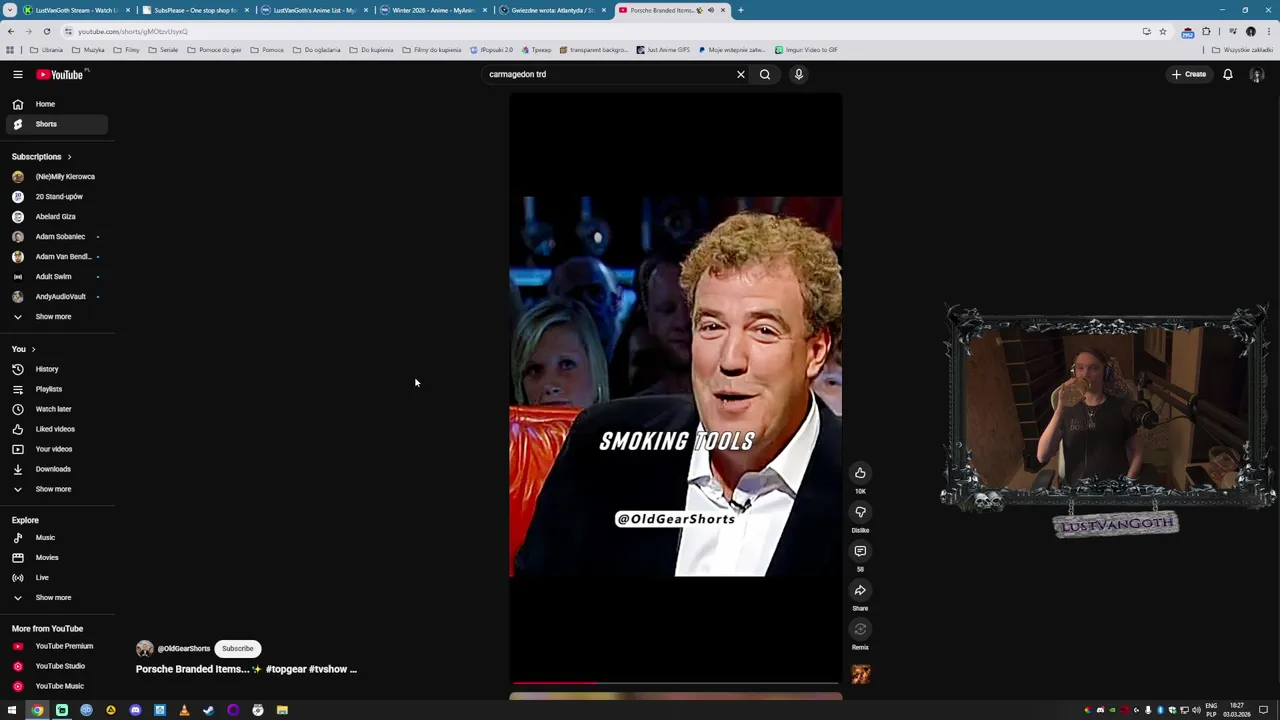Open the Muzyka bookmarks folder
The width and height of the screenshot is (1280, 720).
[88, 50]
